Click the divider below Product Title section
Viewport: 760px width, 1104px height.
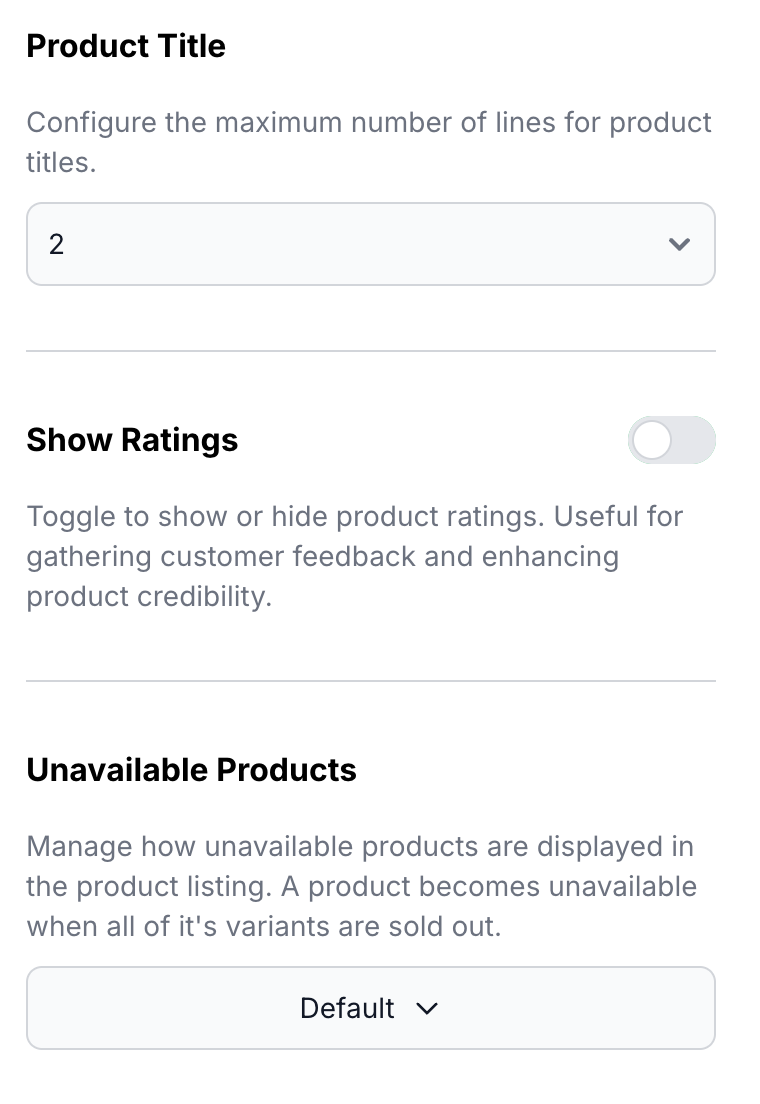370,351
